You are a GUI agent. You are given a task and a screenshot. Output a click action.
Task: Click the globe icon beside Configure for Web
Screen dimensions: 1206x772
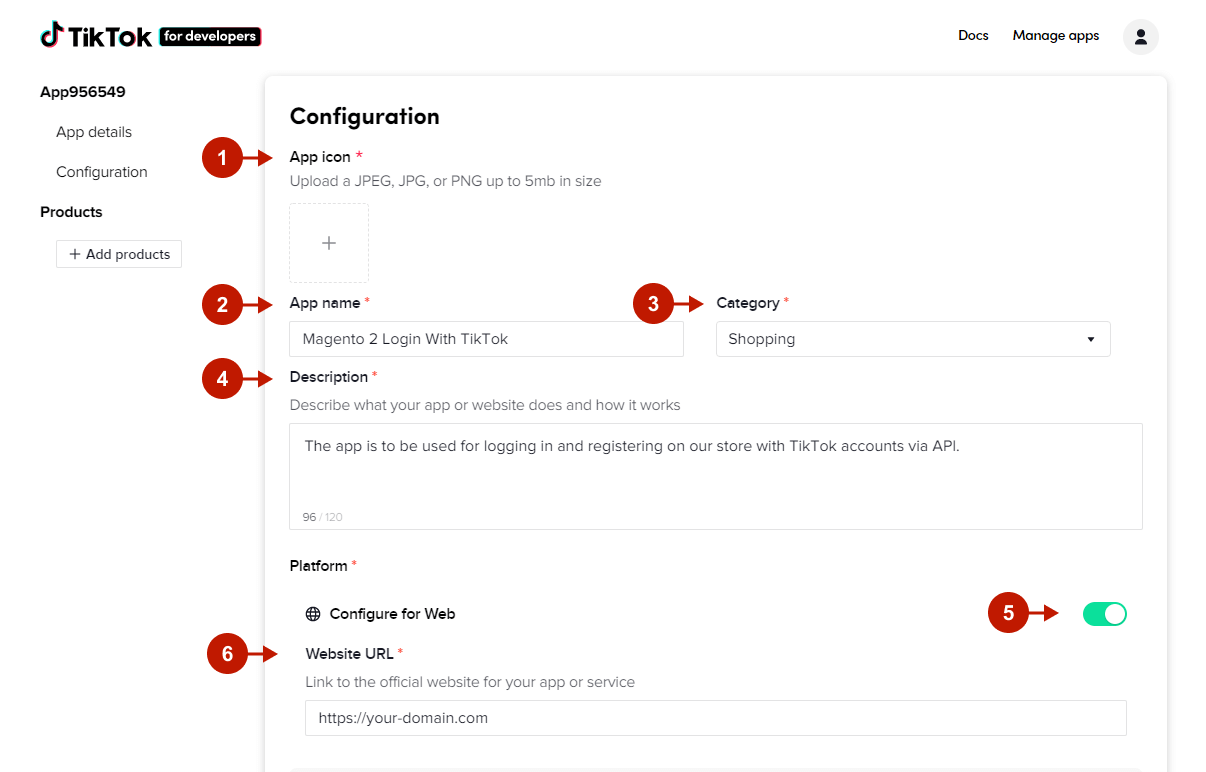coord(313,614)
